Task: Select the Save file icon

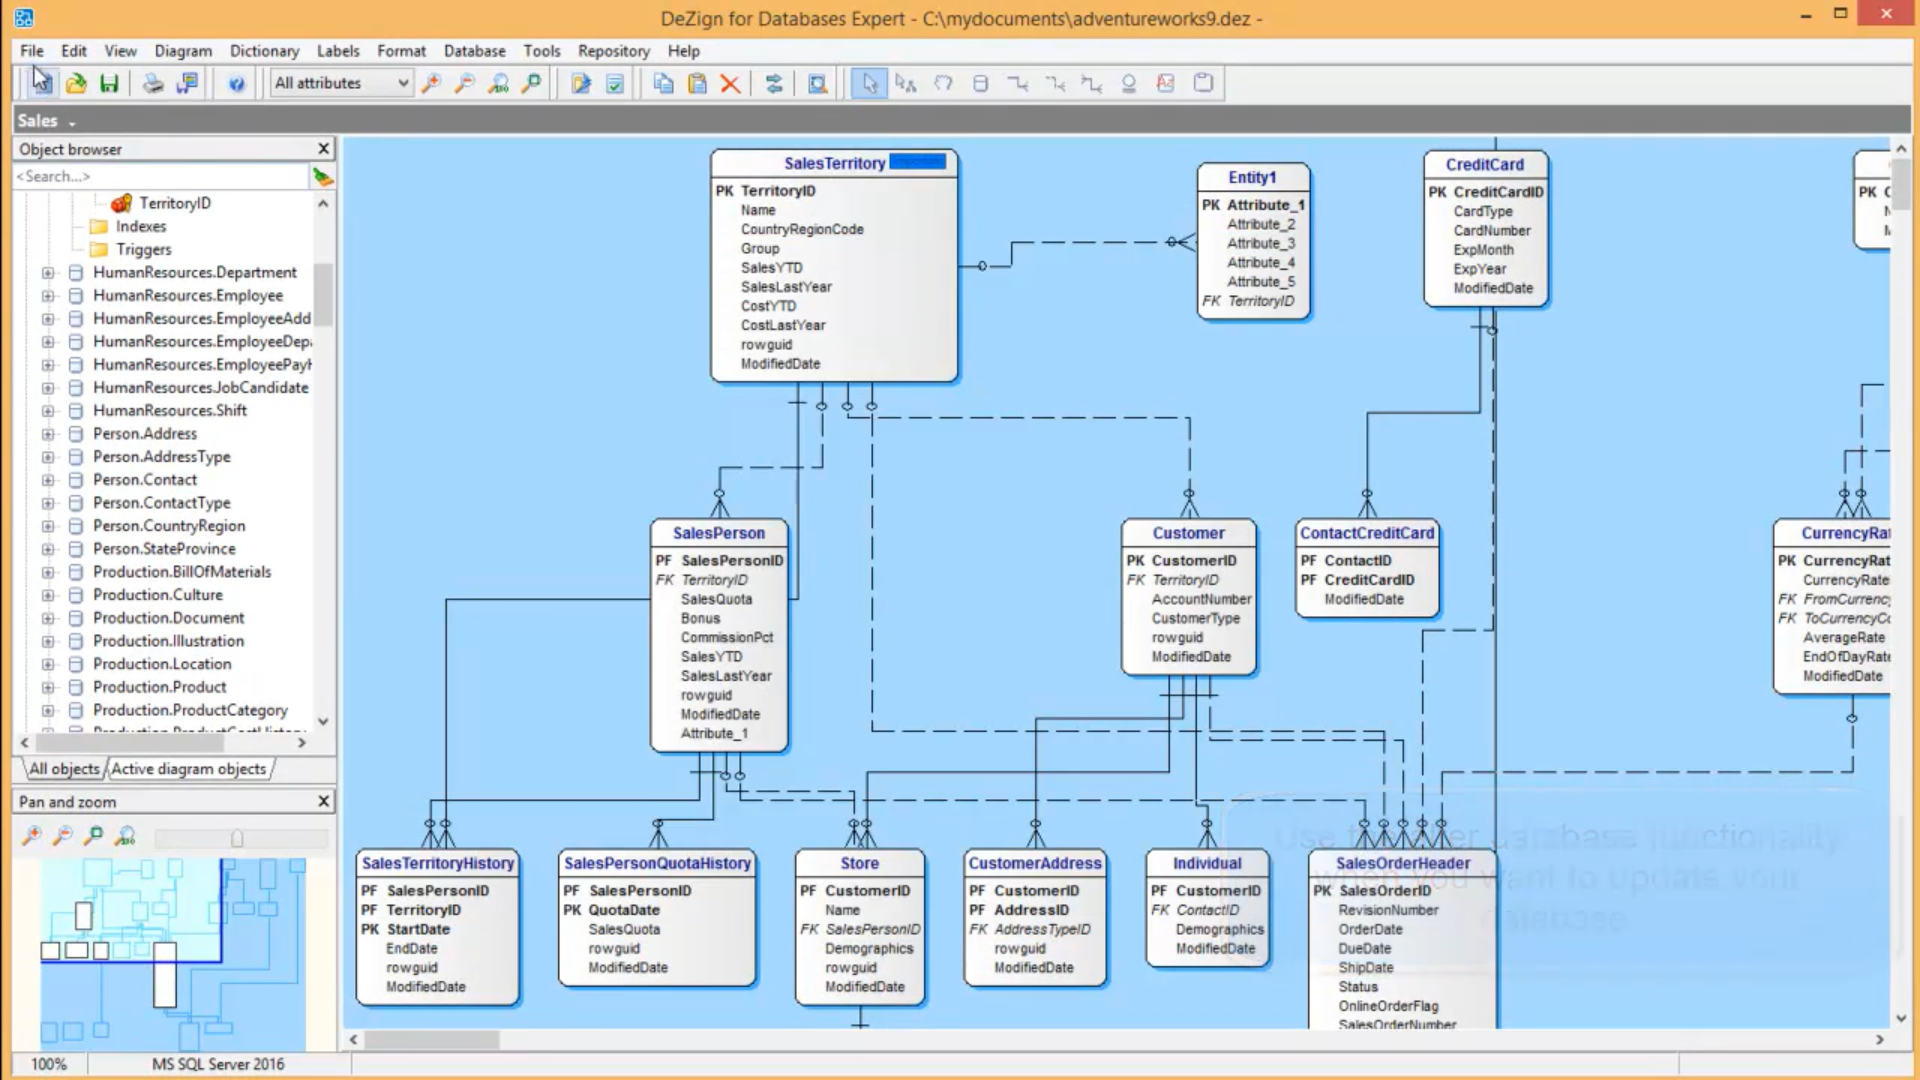Action: tap(111, 83)
